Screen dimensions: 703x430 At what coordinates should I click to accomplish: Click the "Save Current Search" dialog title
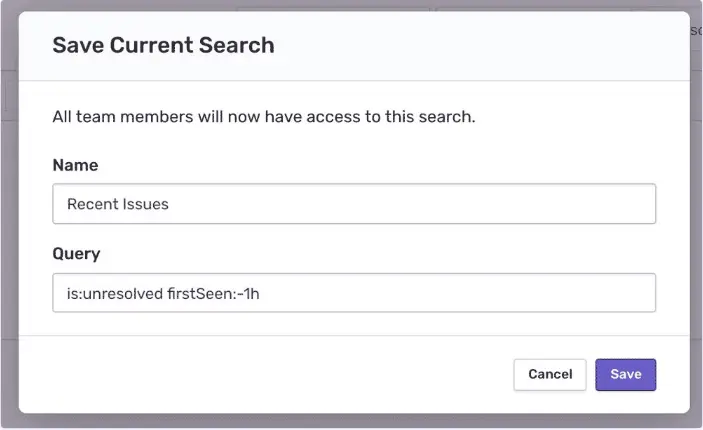(163, 45)
